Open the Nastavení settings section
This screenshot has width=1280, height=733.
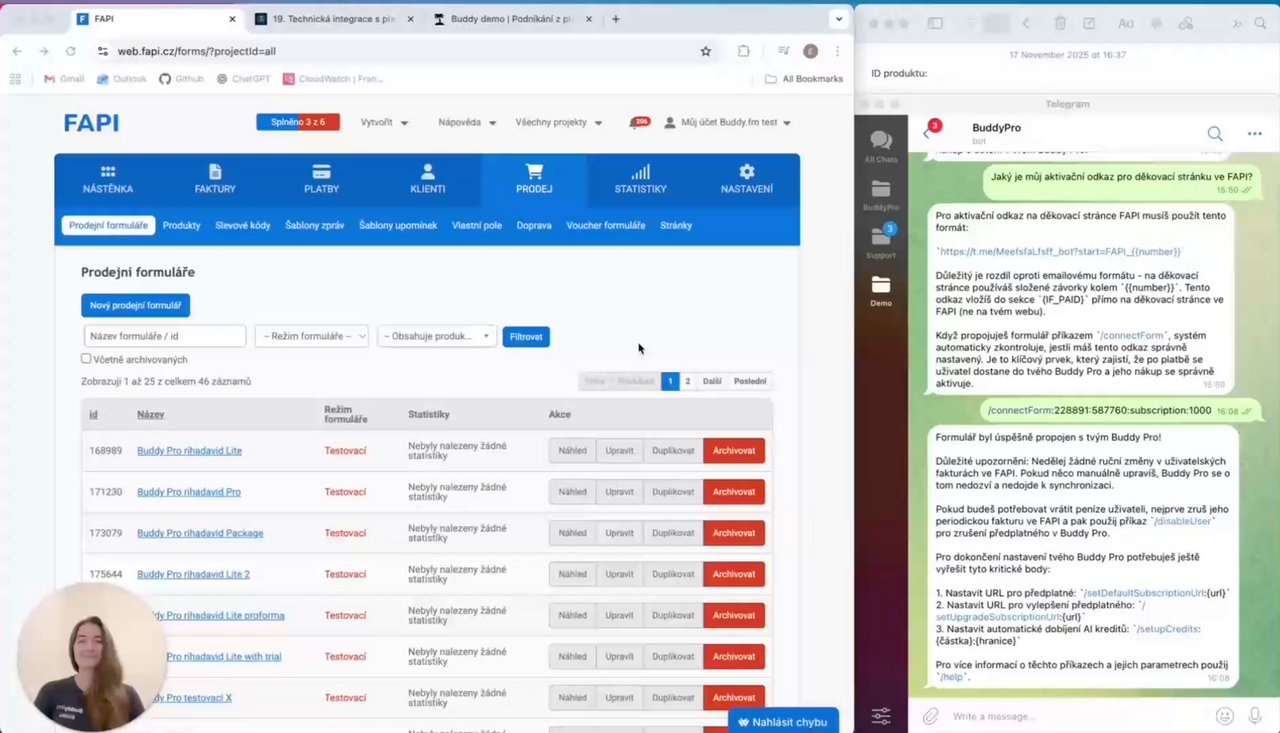(746, 179)
